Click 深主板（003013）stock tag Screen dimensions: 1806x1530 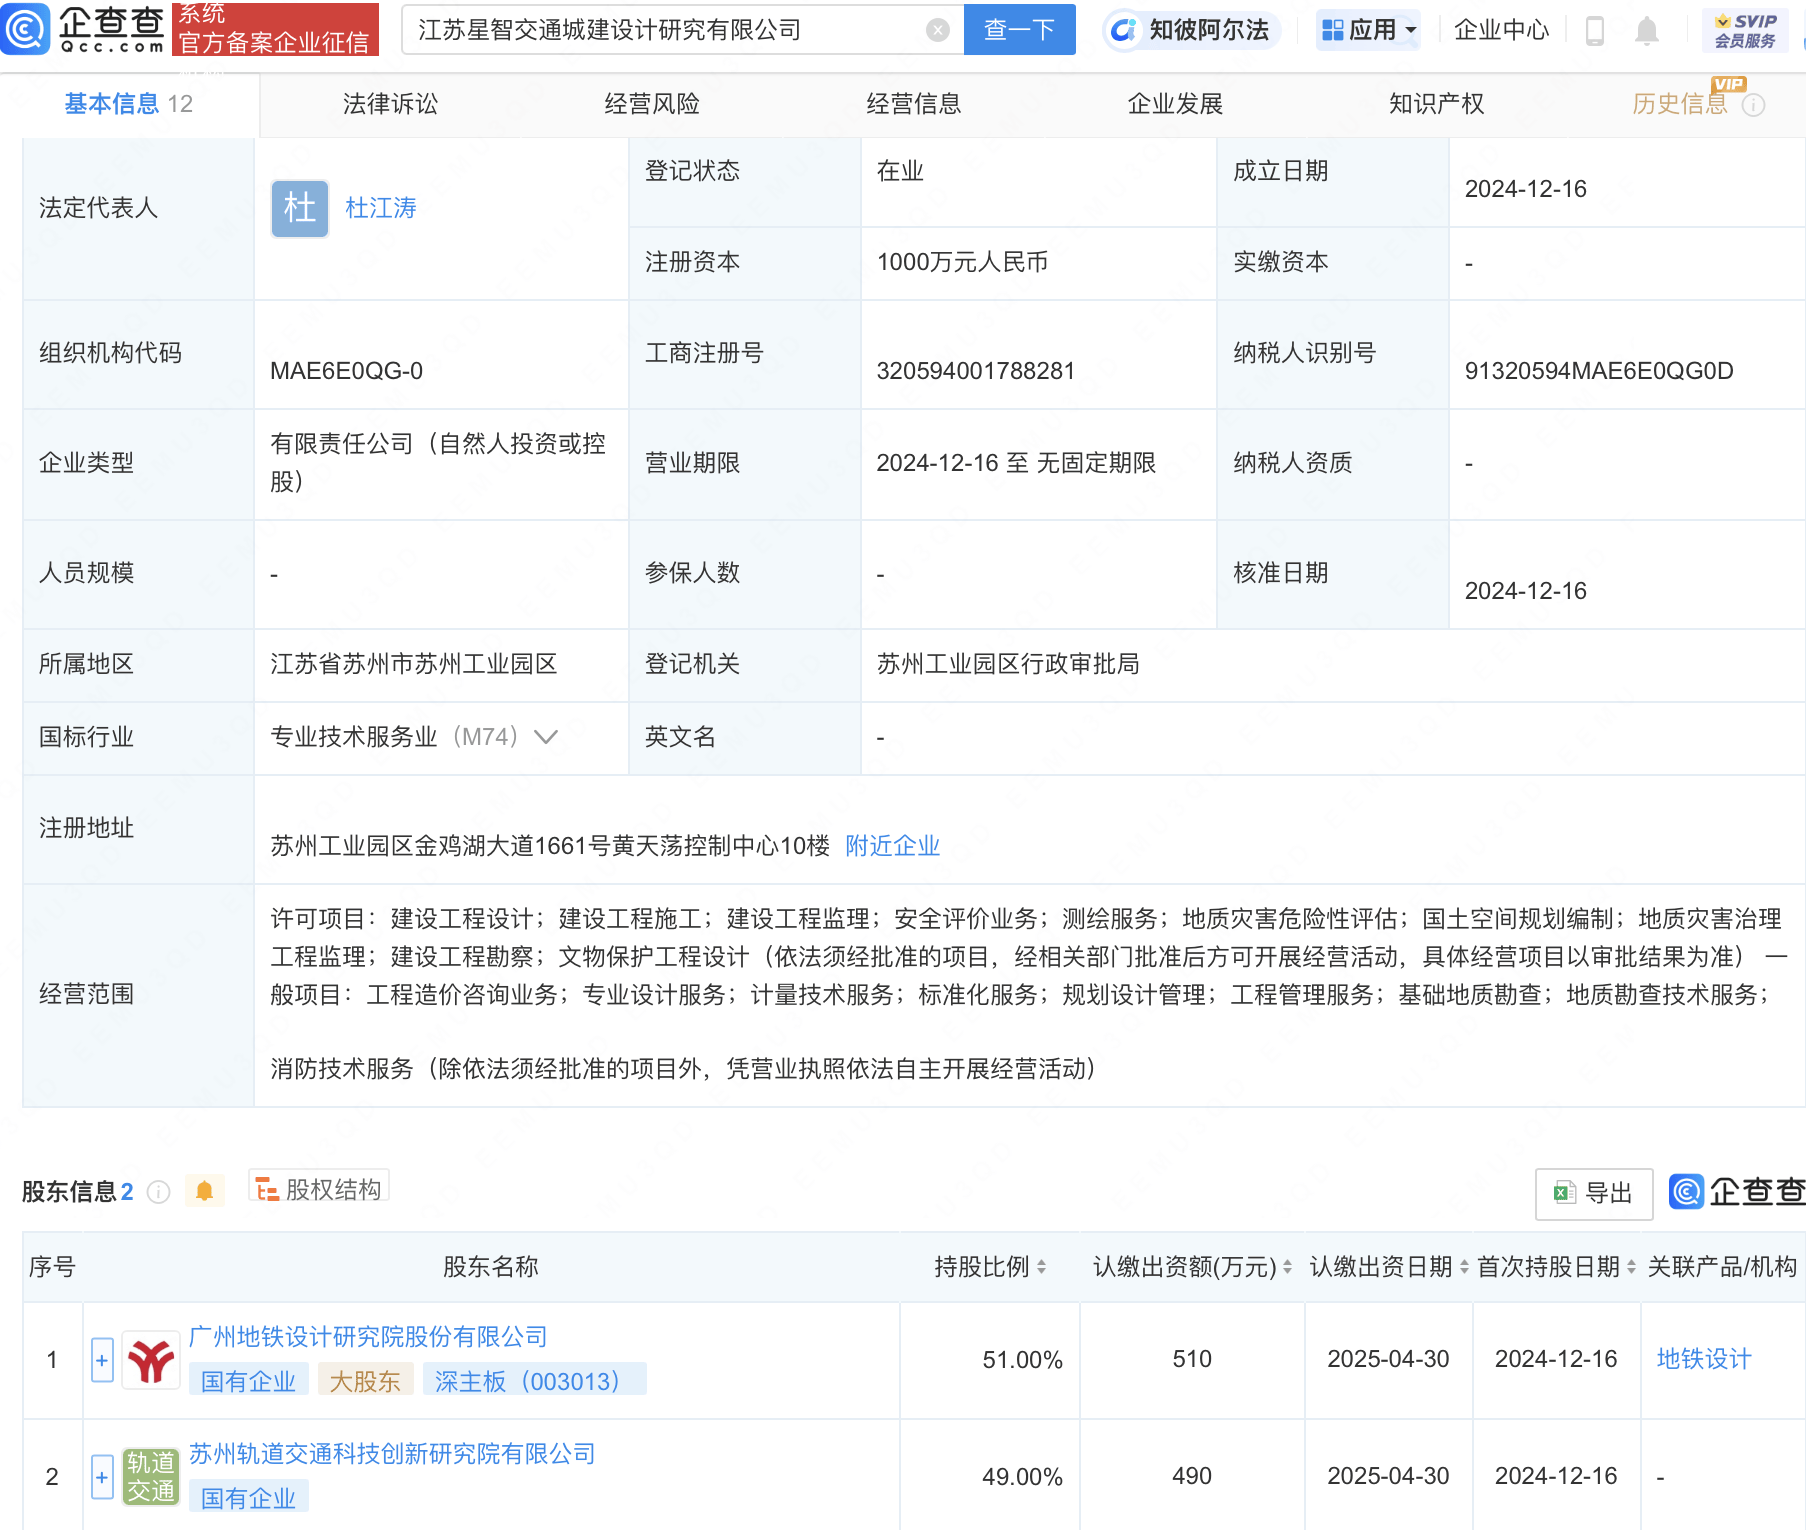(534, 1381)
